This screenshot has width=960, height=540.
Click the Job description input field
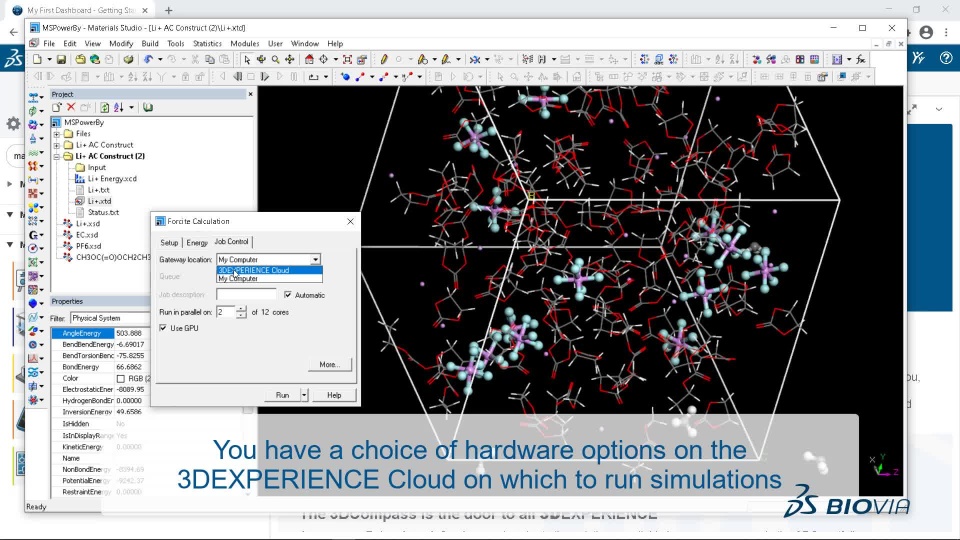246,295
